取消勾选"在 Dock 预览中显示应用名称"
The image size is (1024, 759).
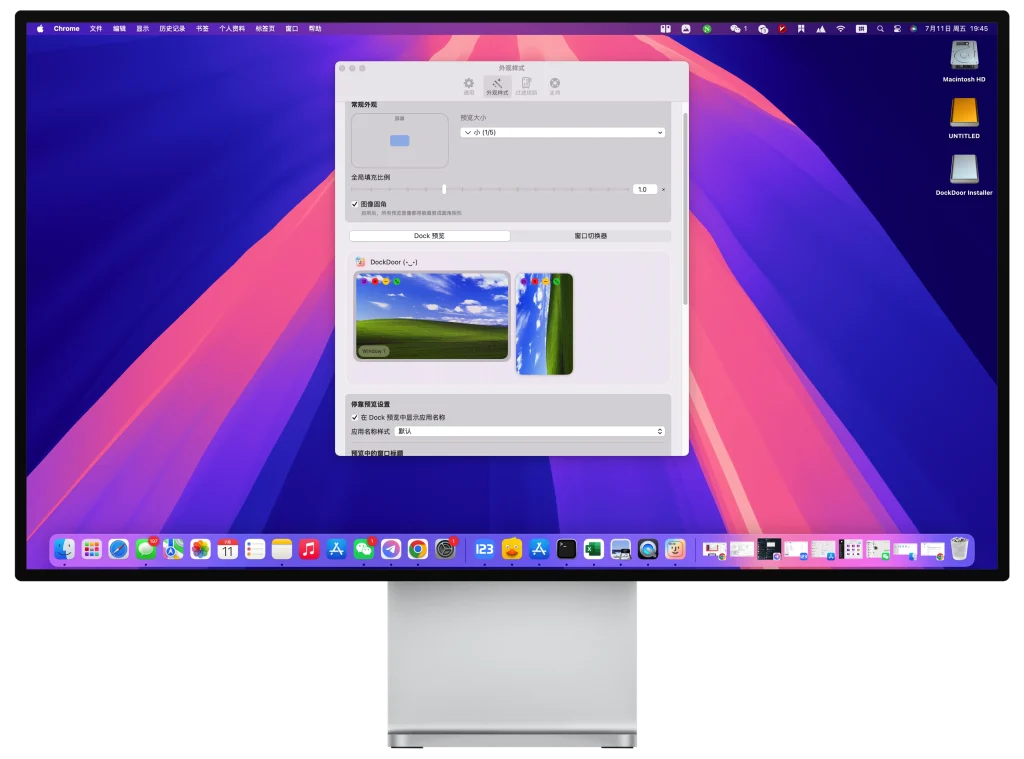355,417
